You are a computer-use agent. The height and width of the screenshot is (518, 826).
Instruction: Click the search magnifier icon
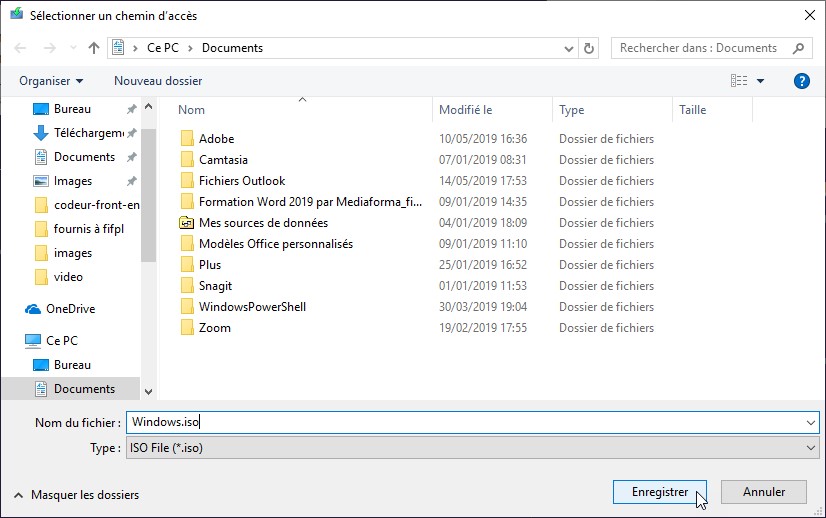[x=799, y=48]
